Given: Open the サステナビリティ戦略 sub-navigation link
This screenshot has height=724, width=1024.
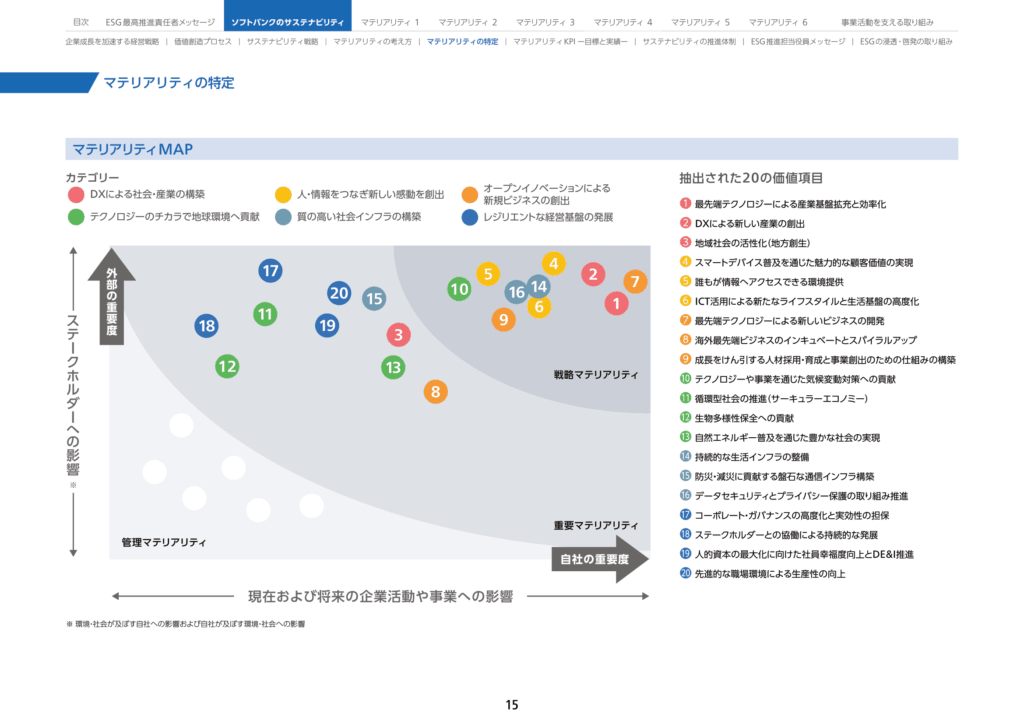Looking at the screenshot, I should 282,42.
